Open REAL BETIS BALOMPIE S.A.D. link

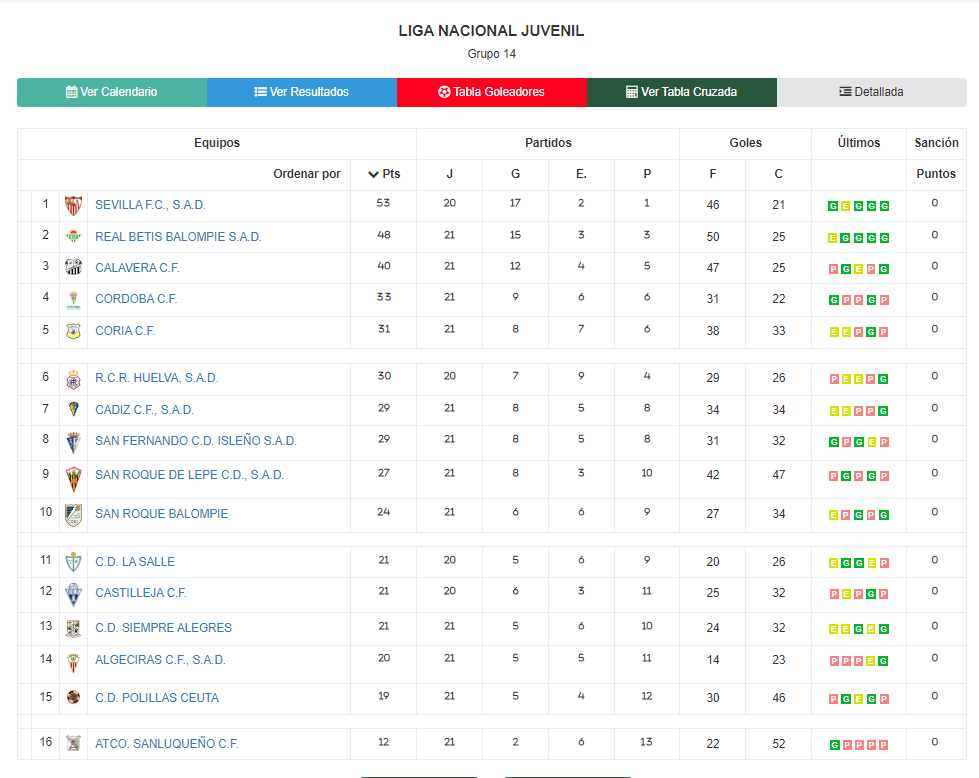178,237
